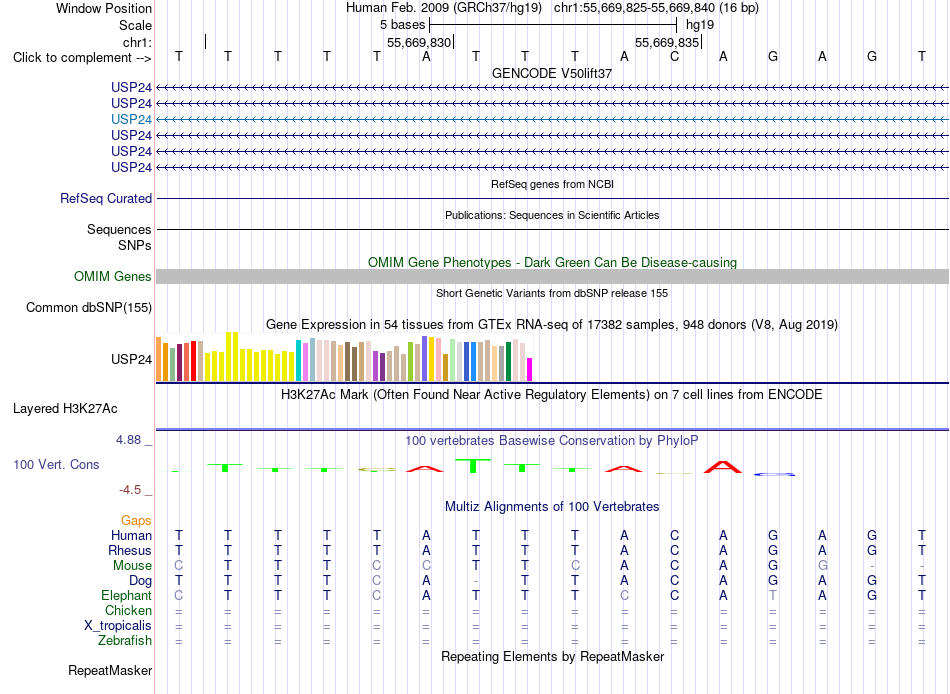Viewport: 950px width, 694px height.
Task: Click the gray T in Elephant row
Action: [x=773, y=596]
